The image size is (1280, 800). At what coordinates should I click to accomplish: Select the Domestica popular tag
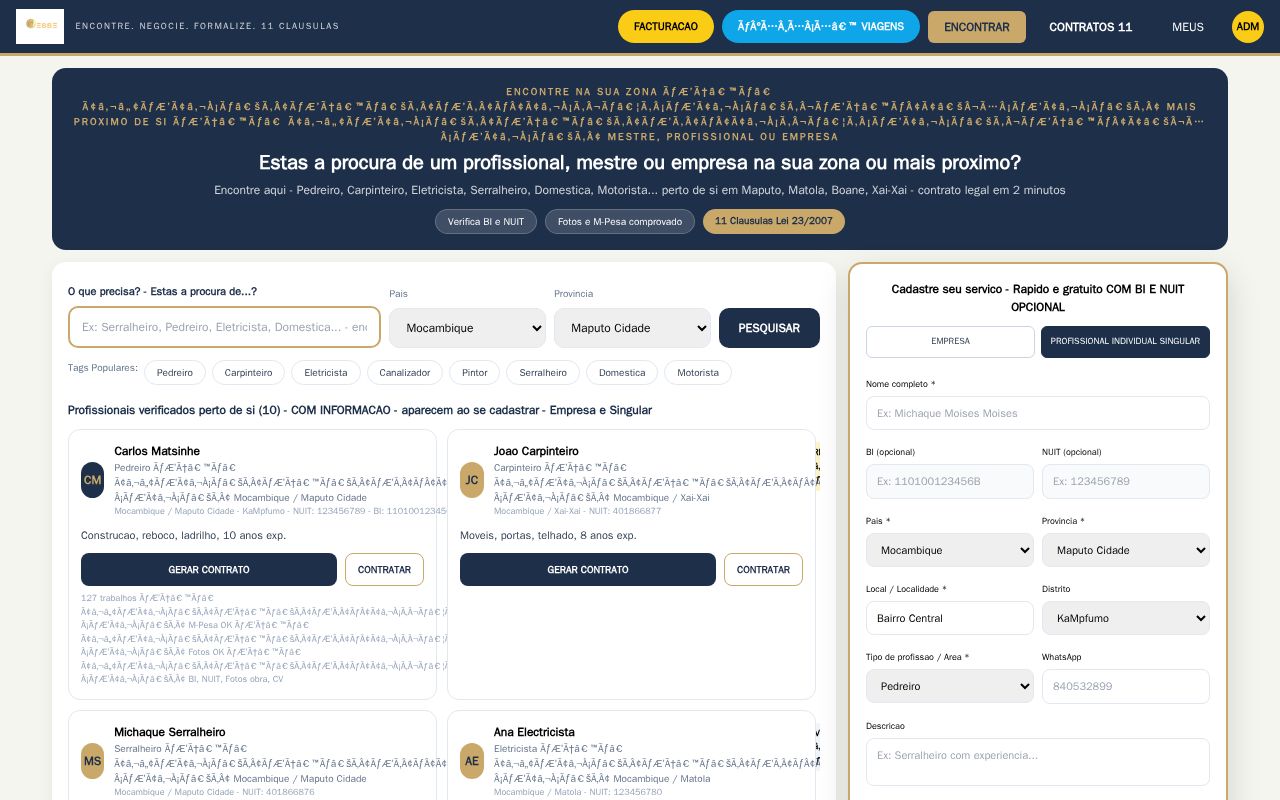click(622, 372)
